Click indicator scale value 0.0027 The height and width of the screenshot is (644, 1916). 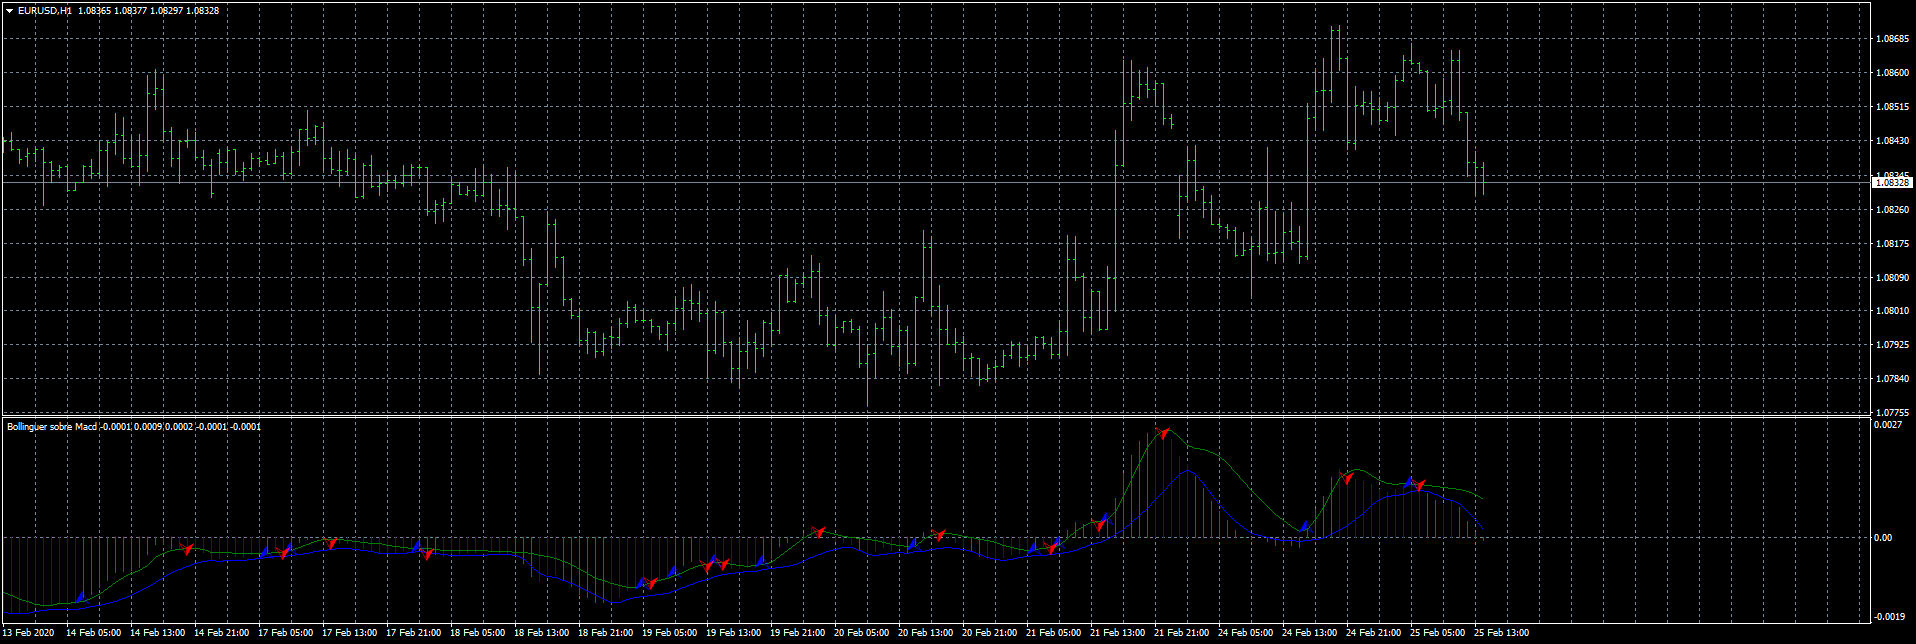point(1888,425)
